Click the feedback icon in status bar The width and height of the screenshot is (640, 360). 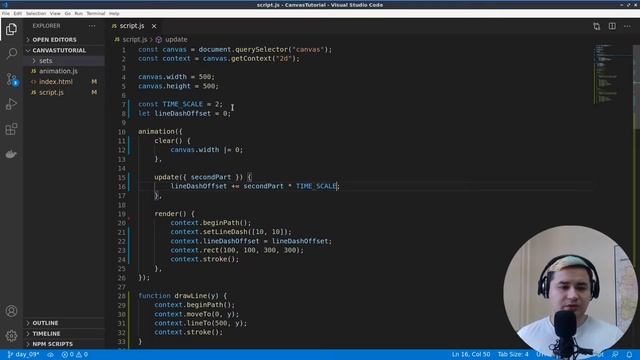(615, 354)
